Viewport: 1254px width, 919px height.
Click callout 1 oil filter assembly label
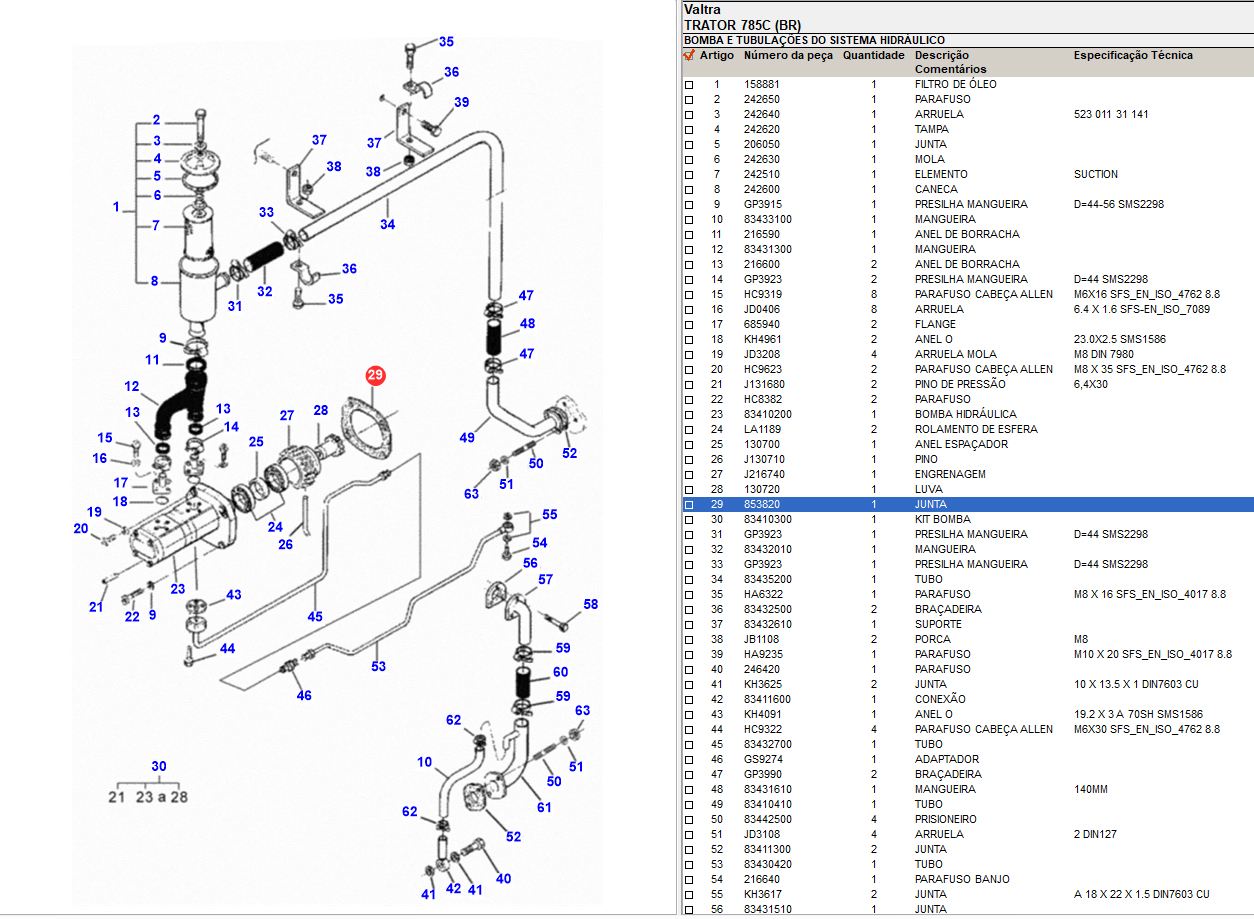(116, 208)
